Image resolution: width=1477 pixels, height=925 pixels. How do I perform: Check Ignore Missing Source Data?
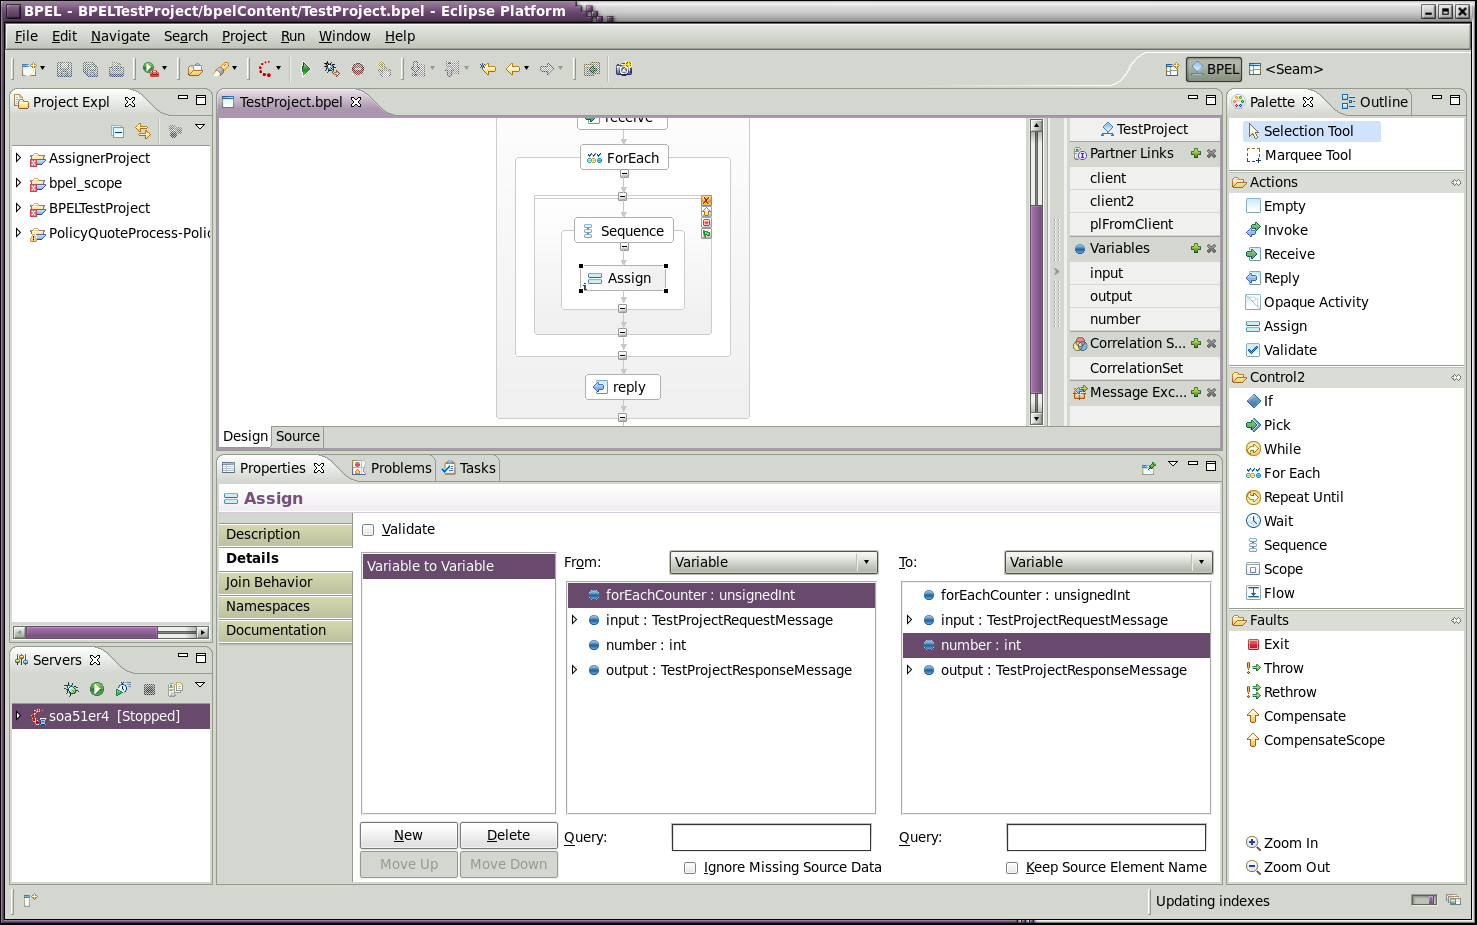[x=690, y=868]
